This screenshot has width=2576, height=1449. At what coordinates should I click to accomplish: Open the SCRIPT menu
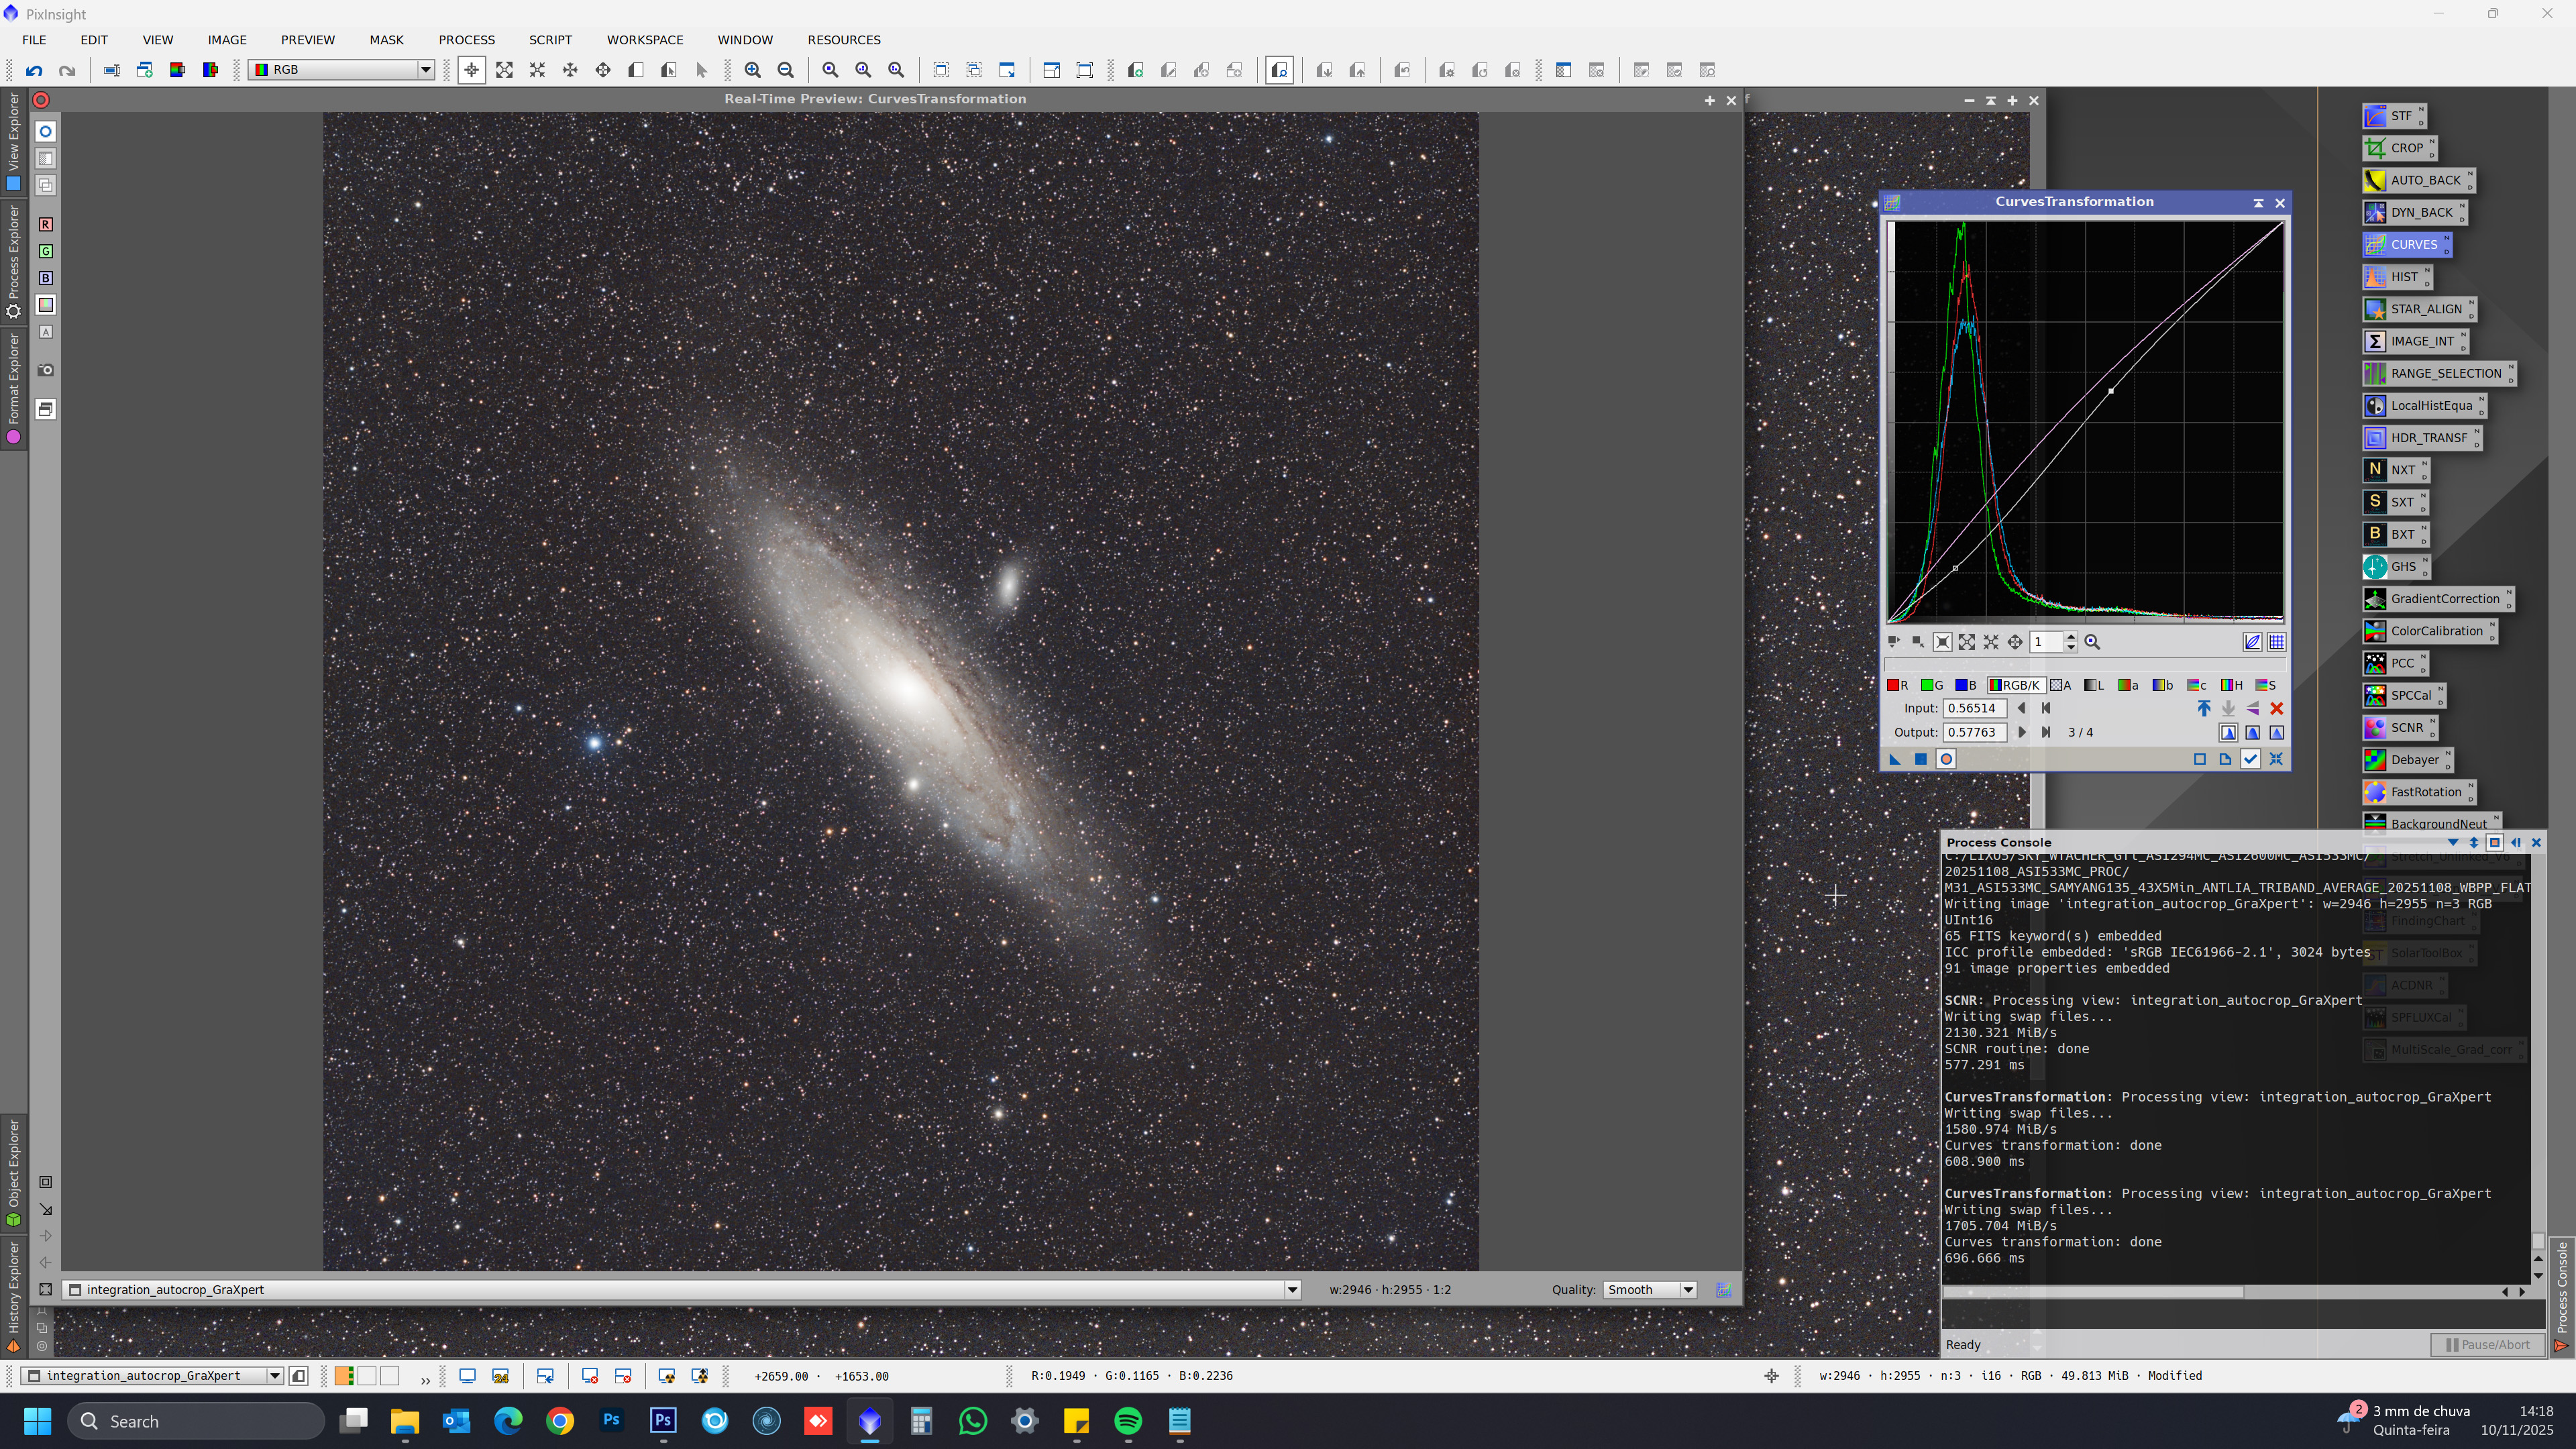(x=550, y=40)
